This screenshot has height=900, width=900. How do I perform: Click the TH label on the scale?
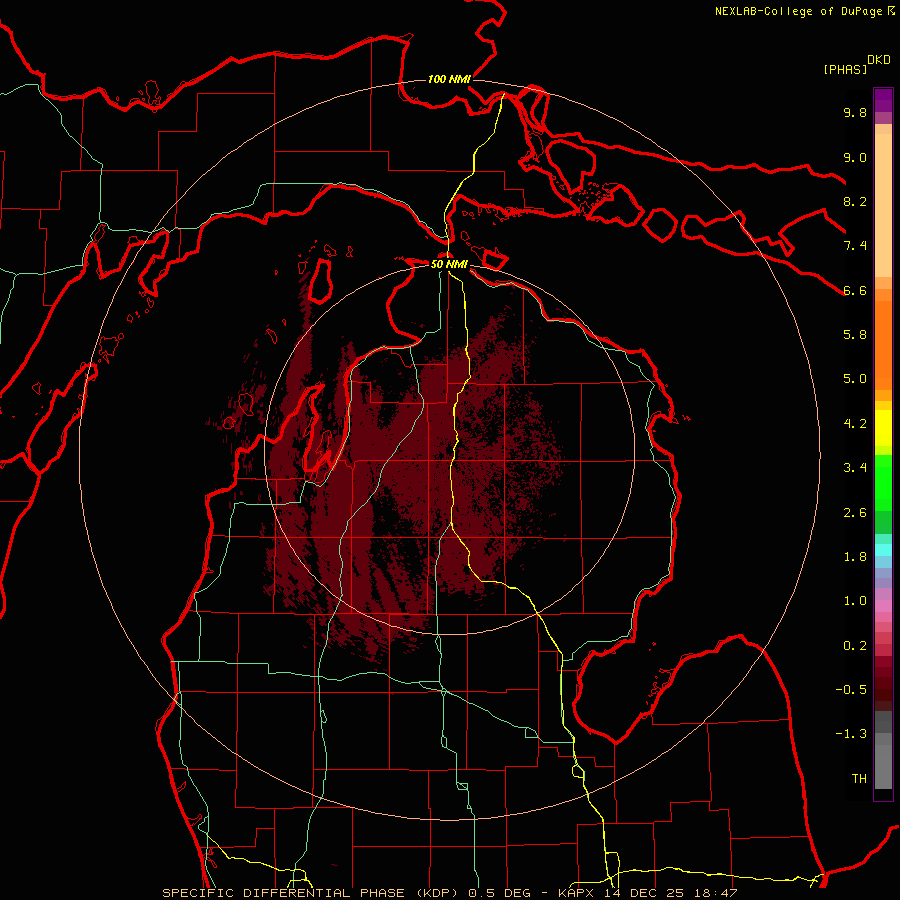coord(859,779)
